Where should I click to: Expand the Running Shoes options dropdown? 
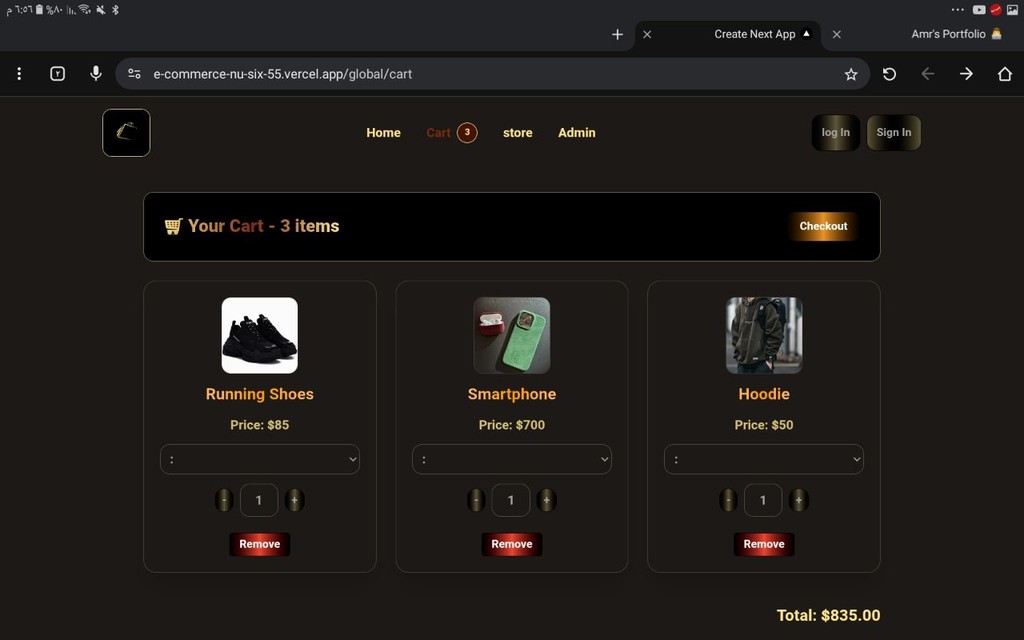click(260, 459)
